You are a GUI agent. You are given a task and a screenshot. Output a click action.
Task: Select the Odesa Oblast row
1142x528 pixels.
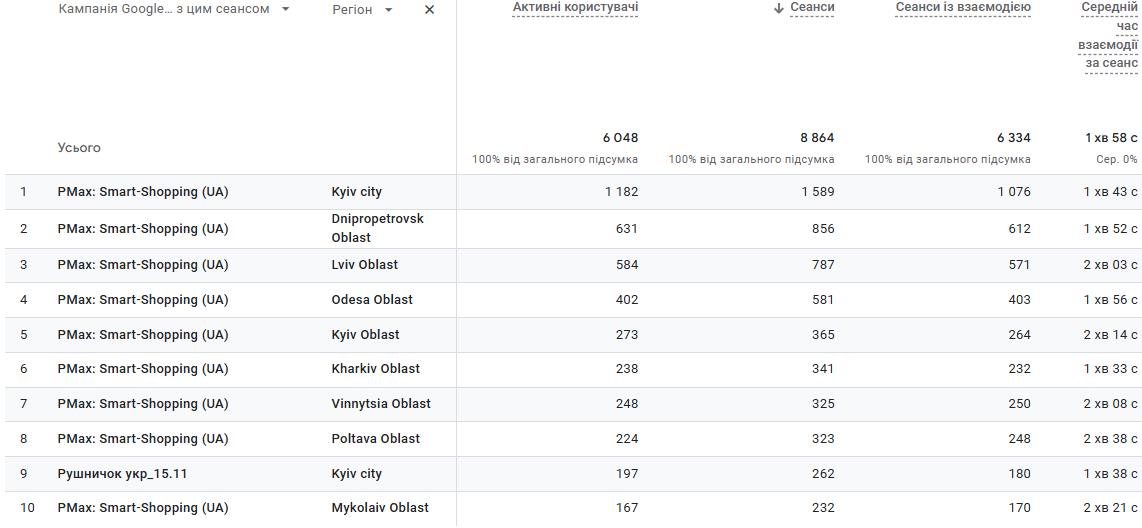point(372,300)
